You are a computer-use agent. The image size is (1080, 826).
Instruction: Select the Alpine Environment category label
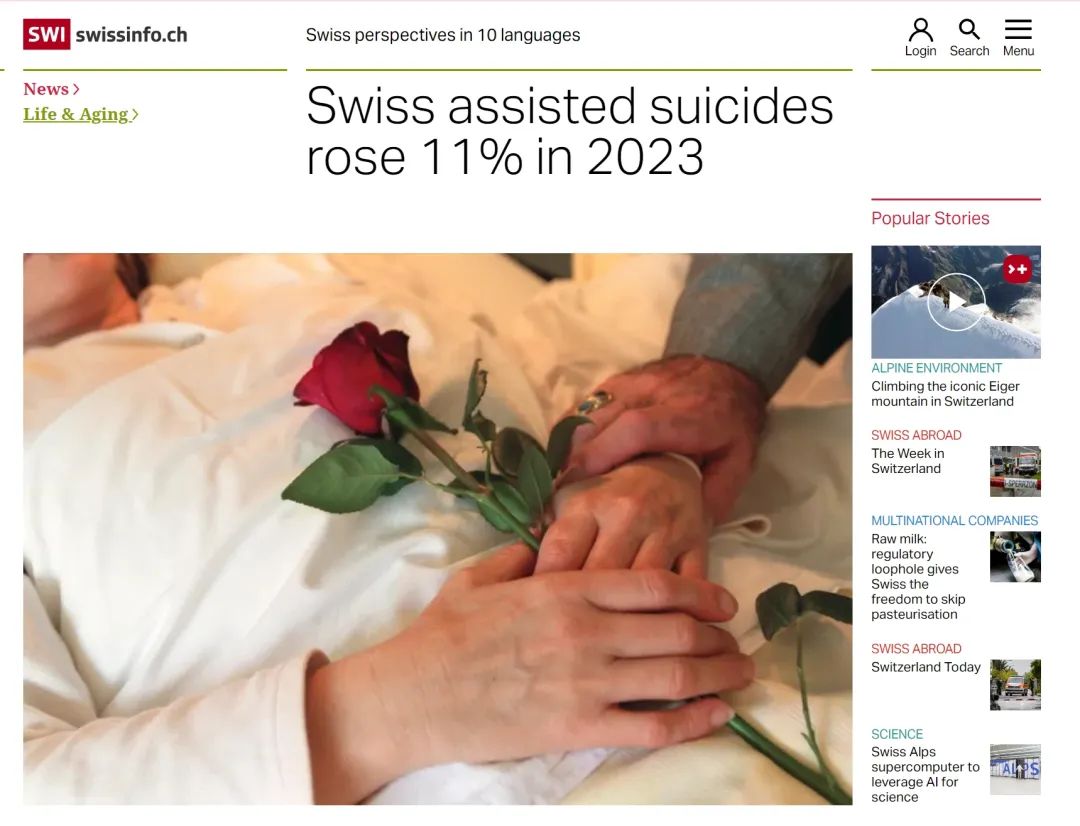click(936, 368)
